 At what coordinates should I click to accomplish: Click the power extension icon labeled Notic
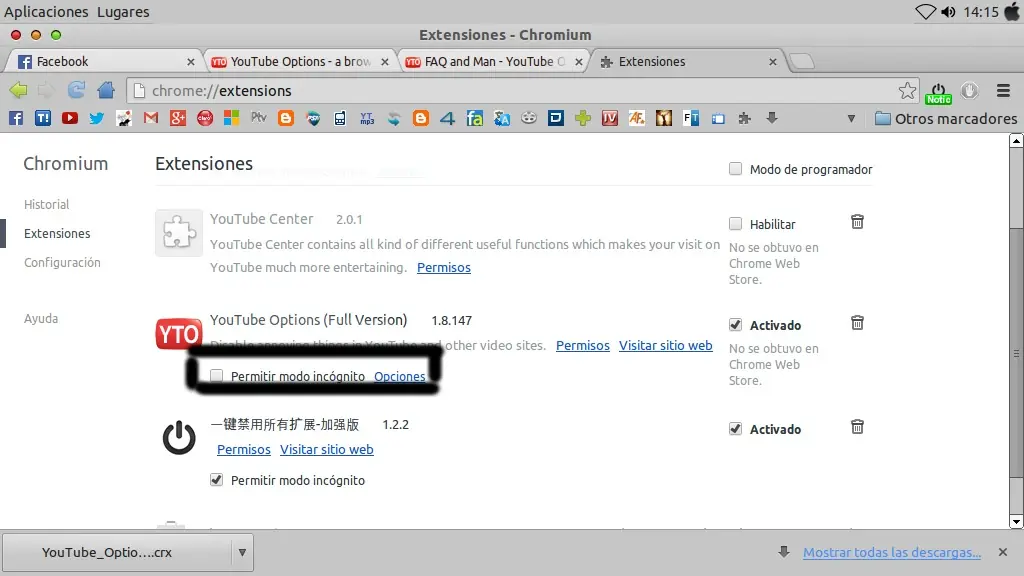click(x=938, y=92)
